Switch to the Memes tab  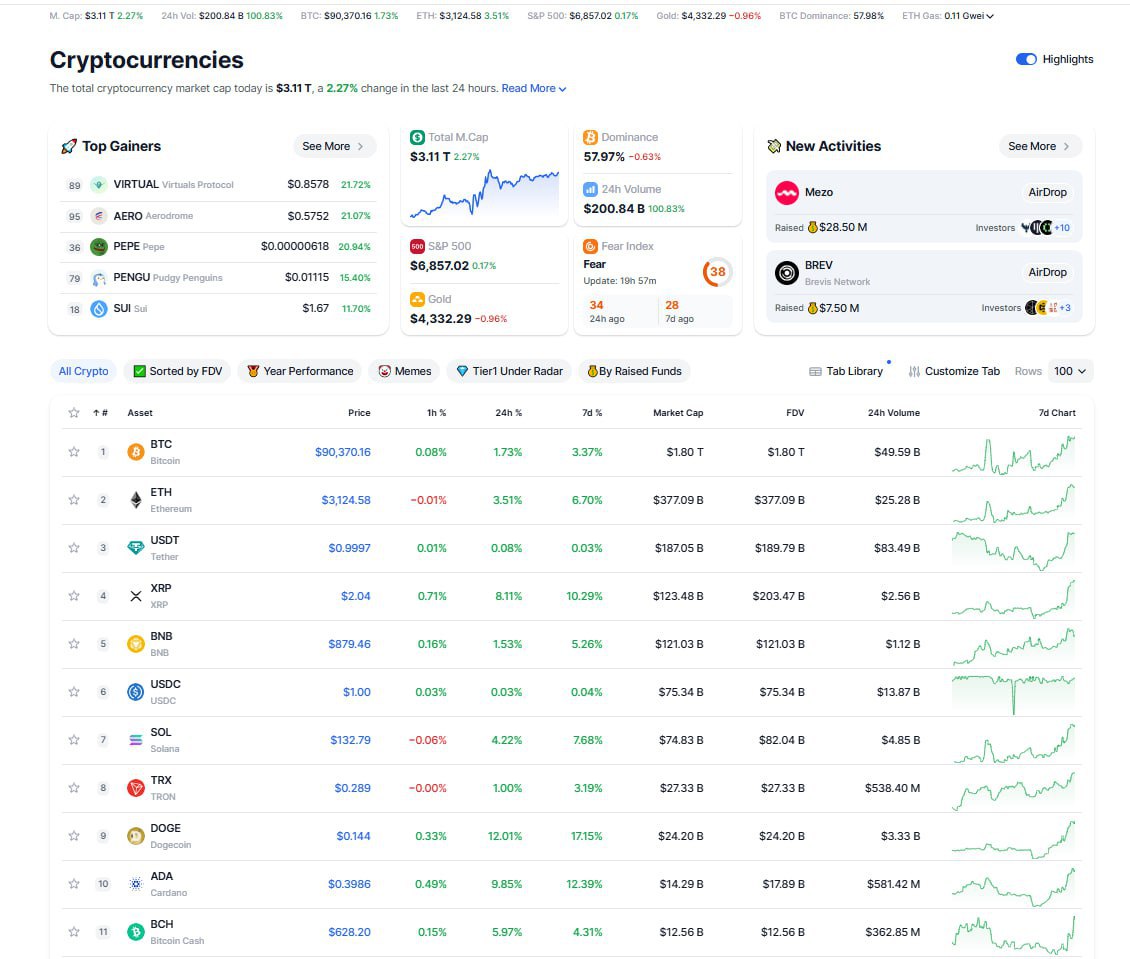coord(405,371)
